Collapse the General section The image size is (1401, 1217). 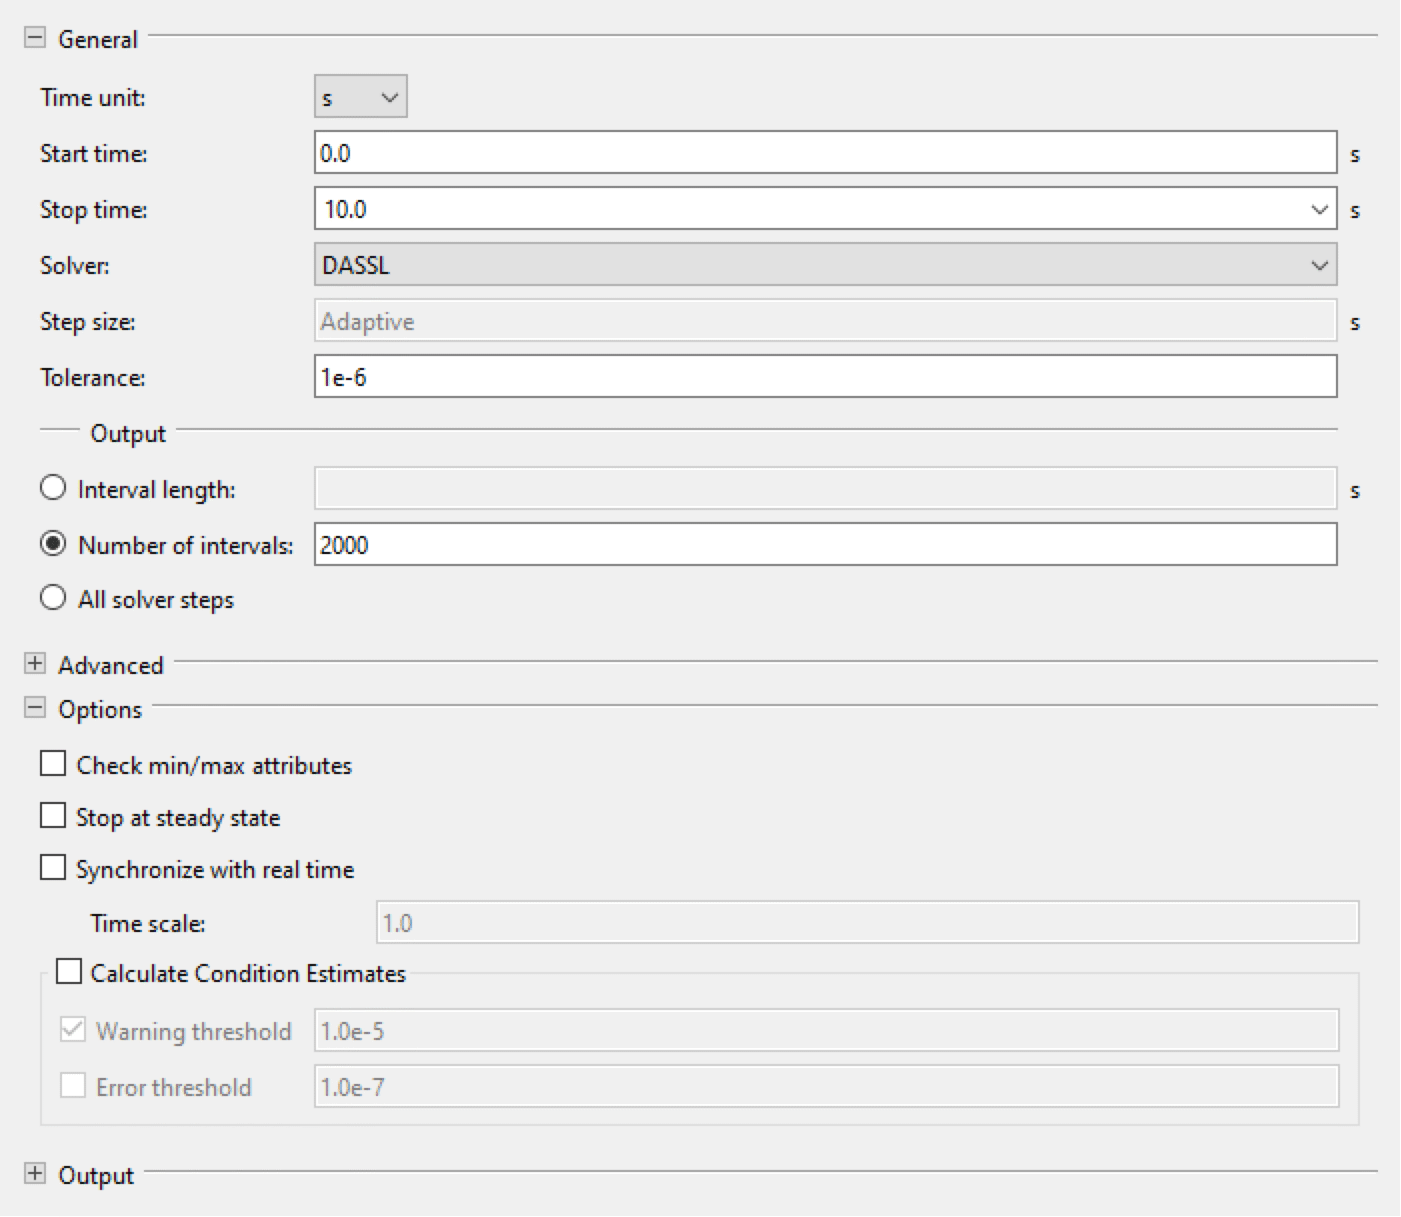coord(35,38)
